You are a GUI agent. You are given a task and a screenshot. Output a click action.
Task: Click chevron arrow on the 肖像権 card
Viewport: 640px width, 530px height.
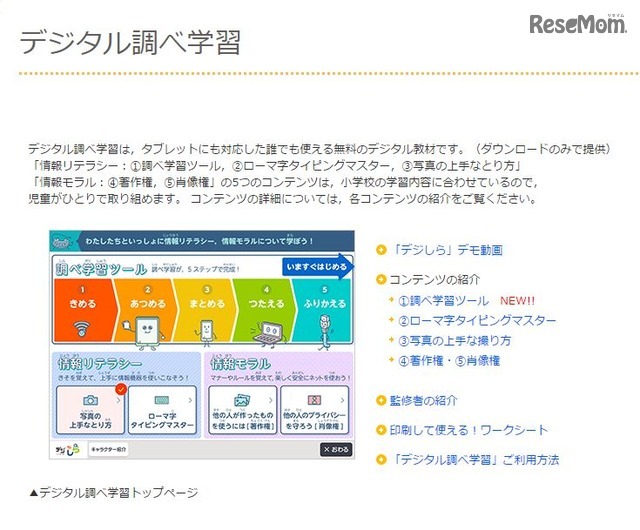(342, 400)
